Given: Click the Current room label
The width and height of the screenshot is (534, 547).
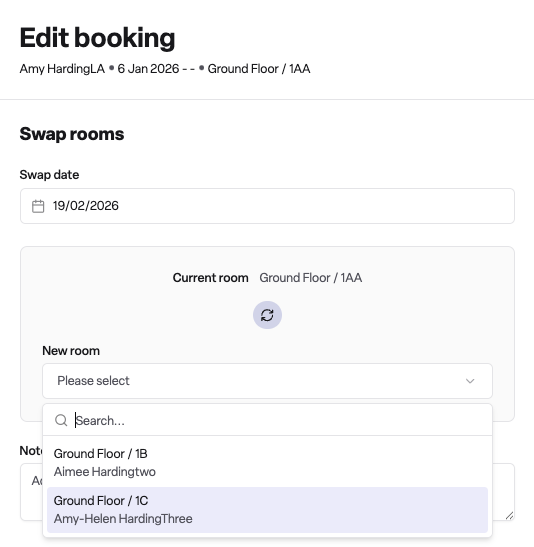Looking at the screenshot, I should point(210,278).
